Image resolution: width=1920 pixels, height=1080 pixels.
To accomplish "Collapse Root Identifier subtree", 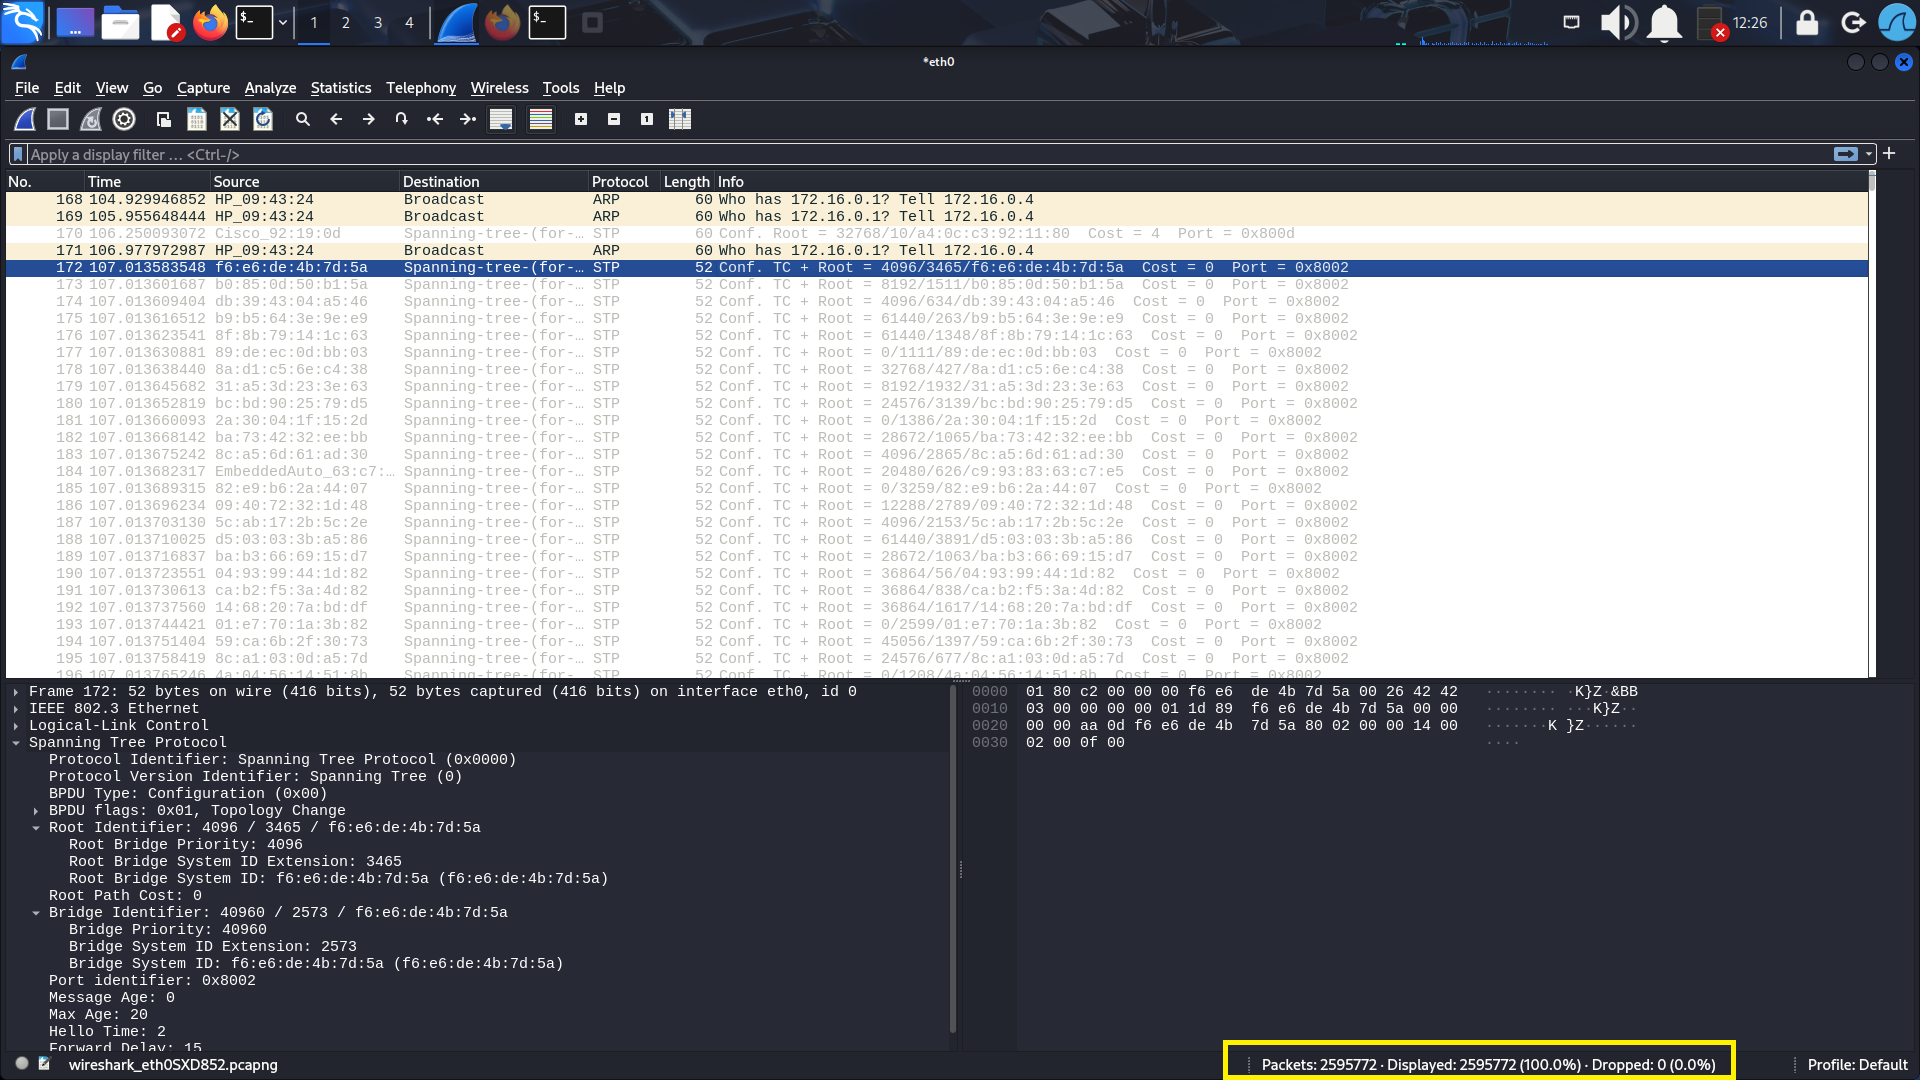I will click(x=36, y=828).
